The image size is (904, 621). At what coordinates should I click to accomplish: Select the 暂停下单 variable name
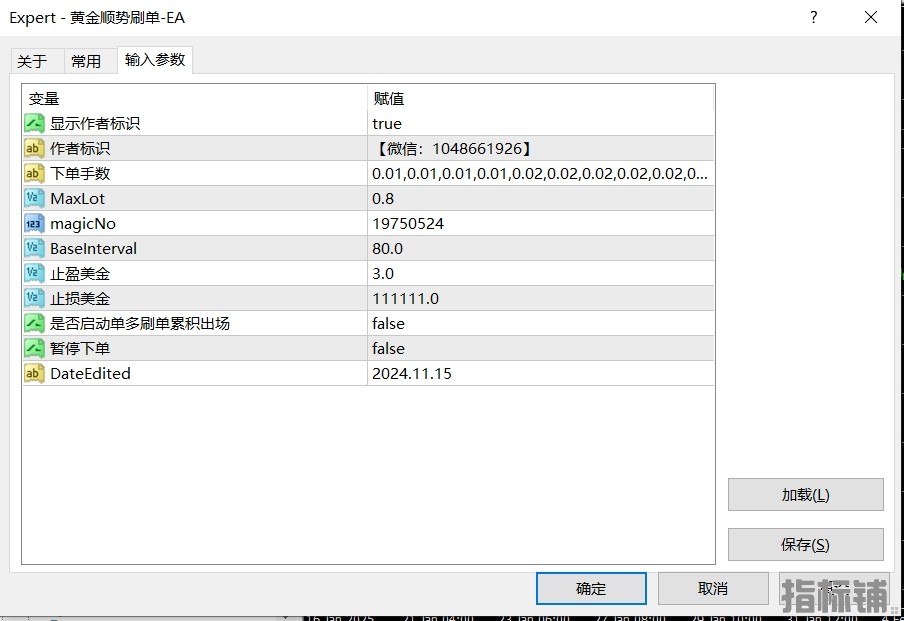80,348
